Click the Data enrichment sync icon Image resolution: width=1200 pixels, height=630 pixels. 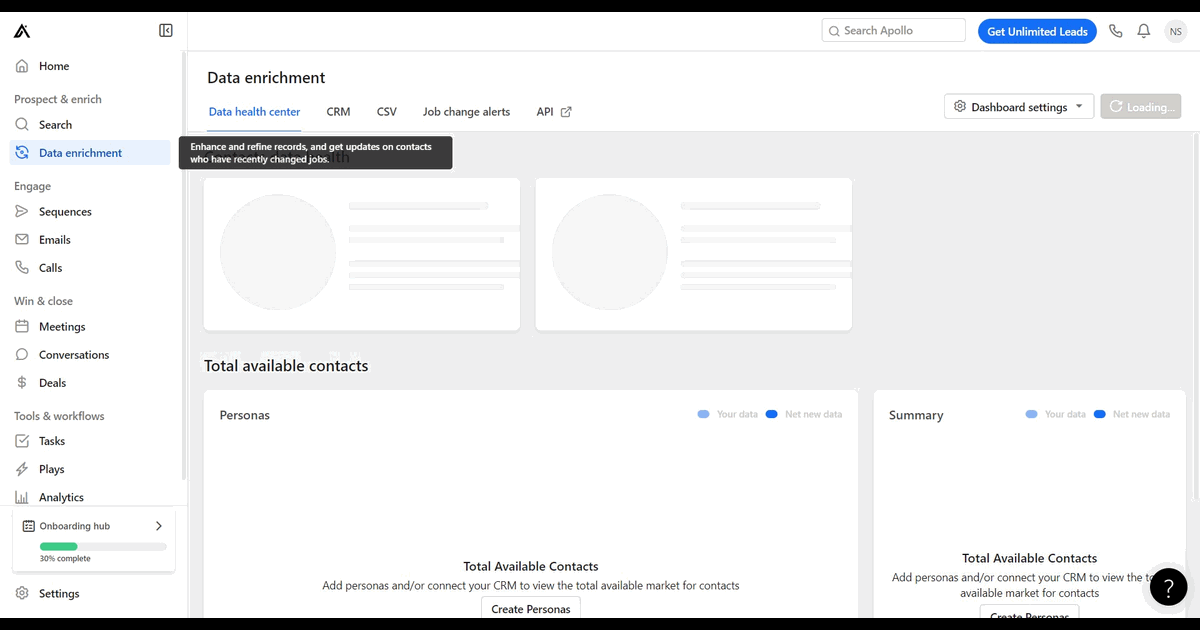(22, 153)
